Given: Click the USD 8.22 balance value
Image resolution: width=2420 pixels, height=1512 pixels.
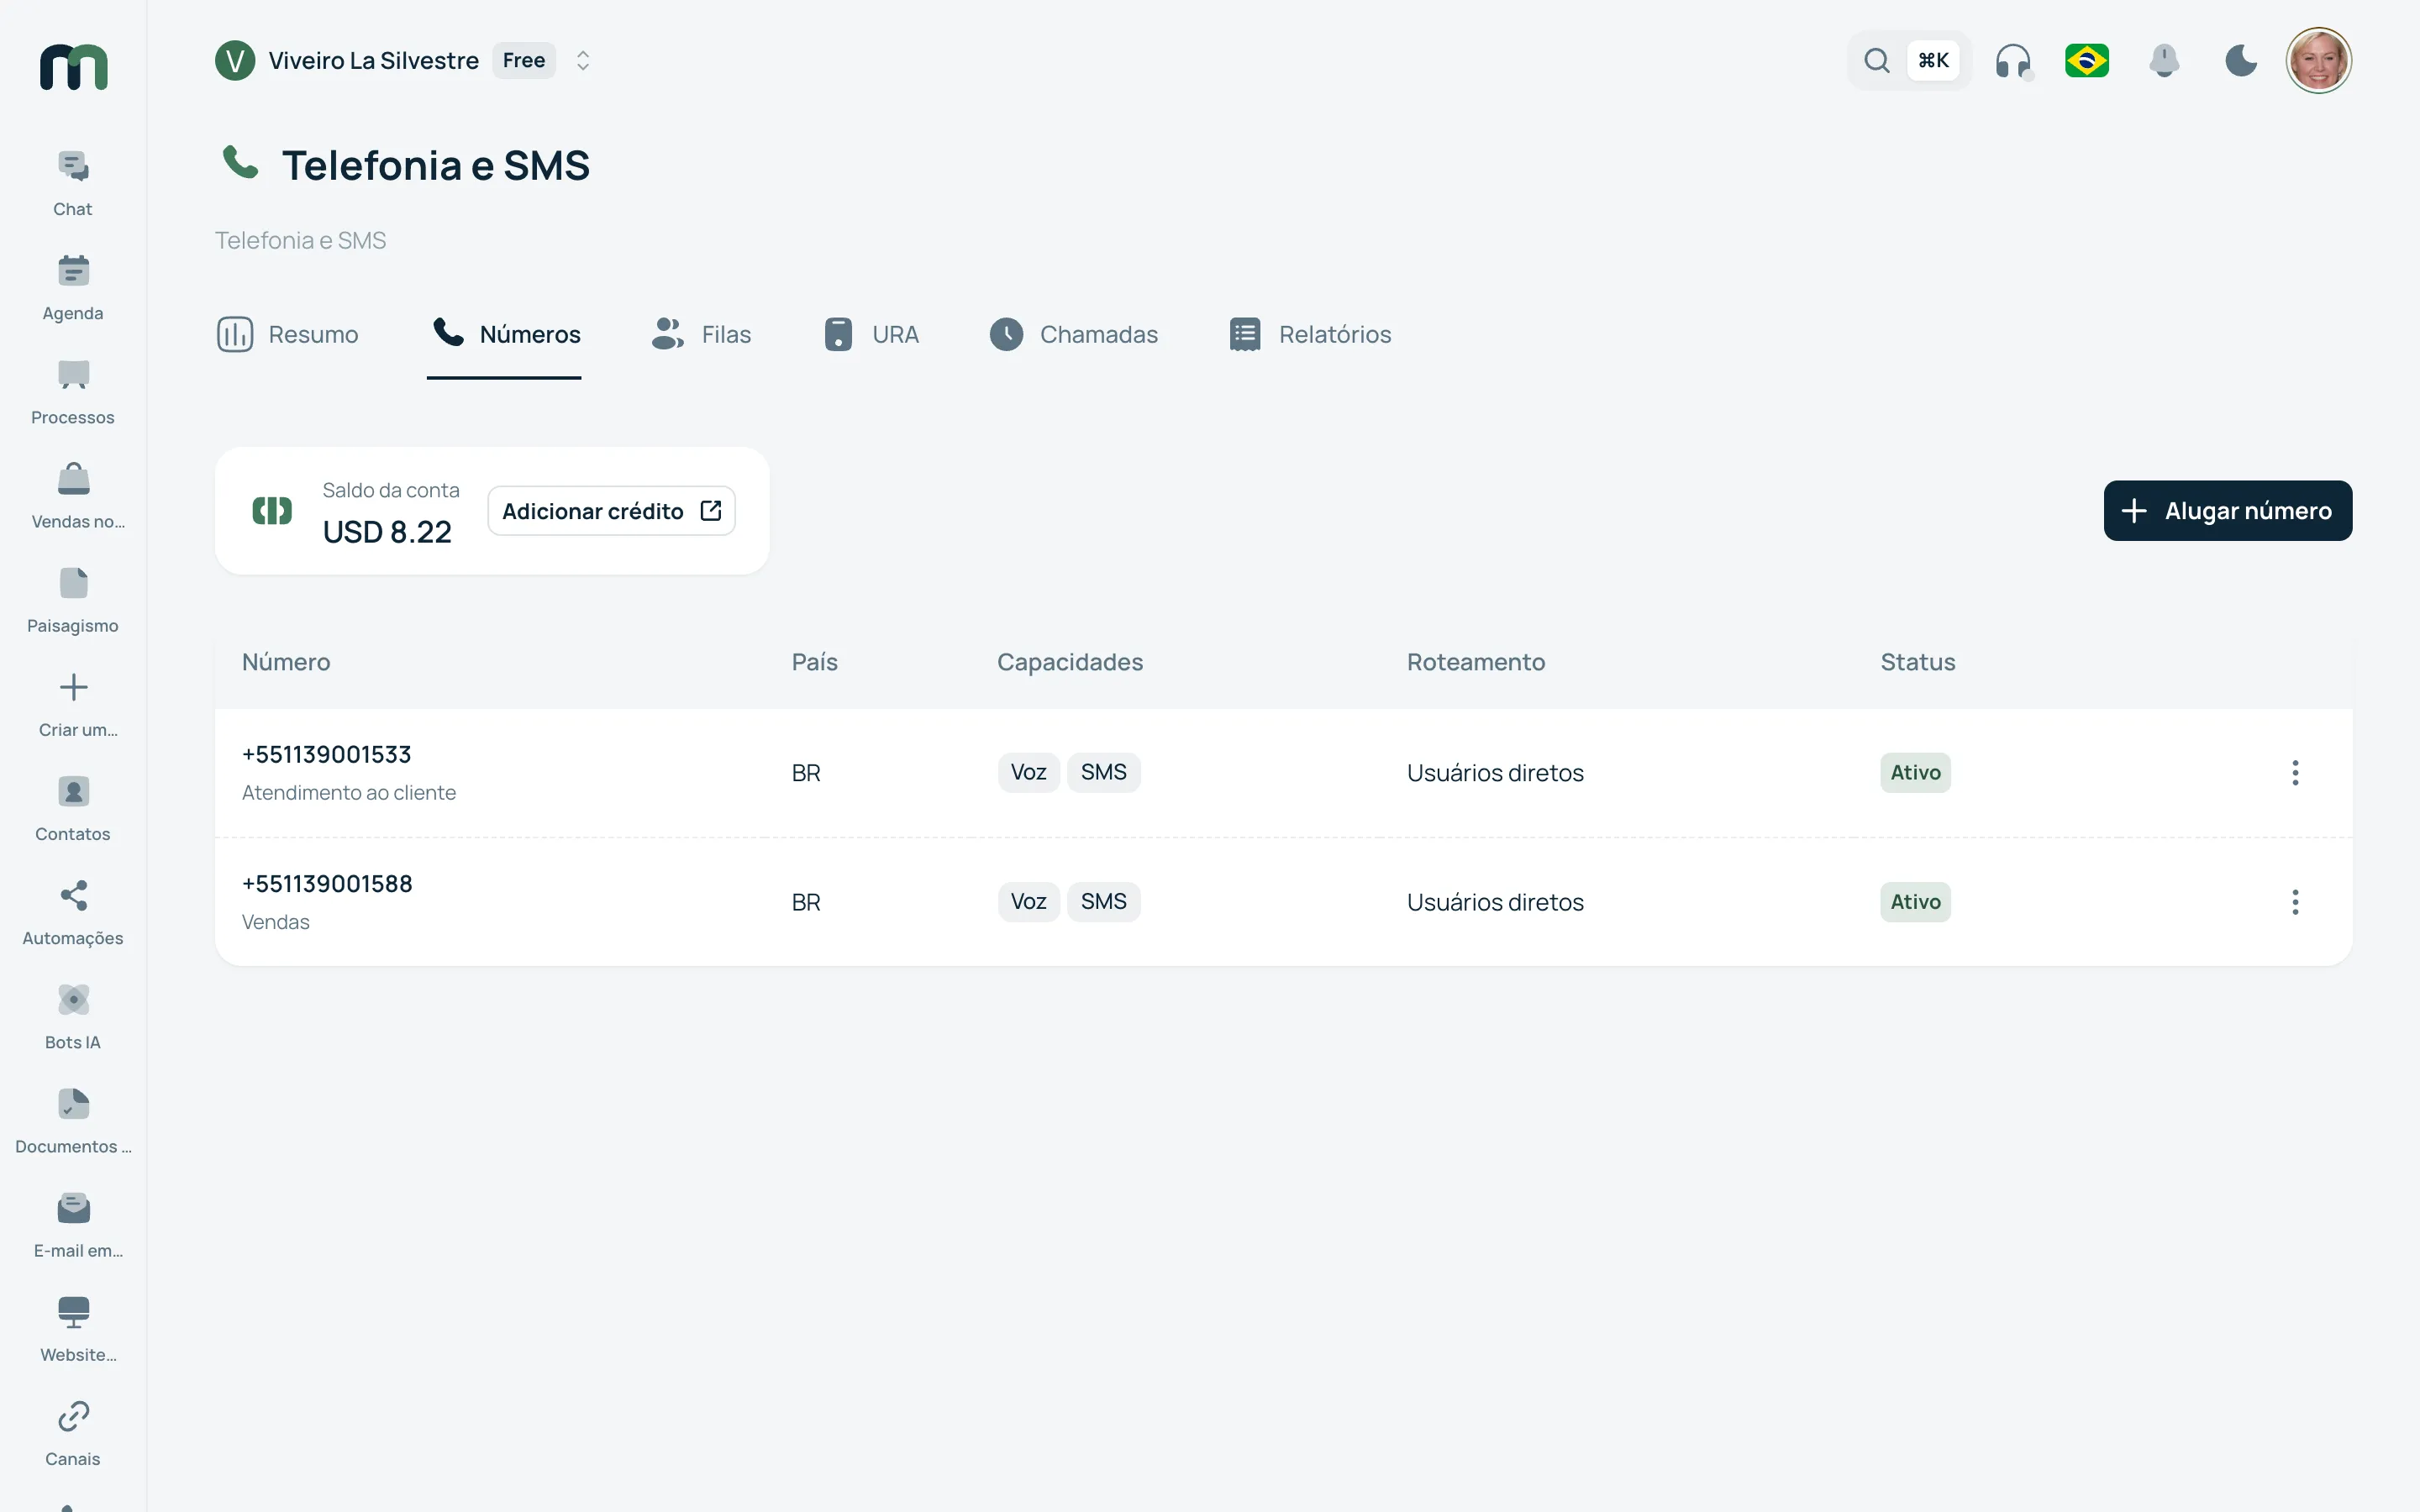Looking at the screenshot, I should [387, 532].
